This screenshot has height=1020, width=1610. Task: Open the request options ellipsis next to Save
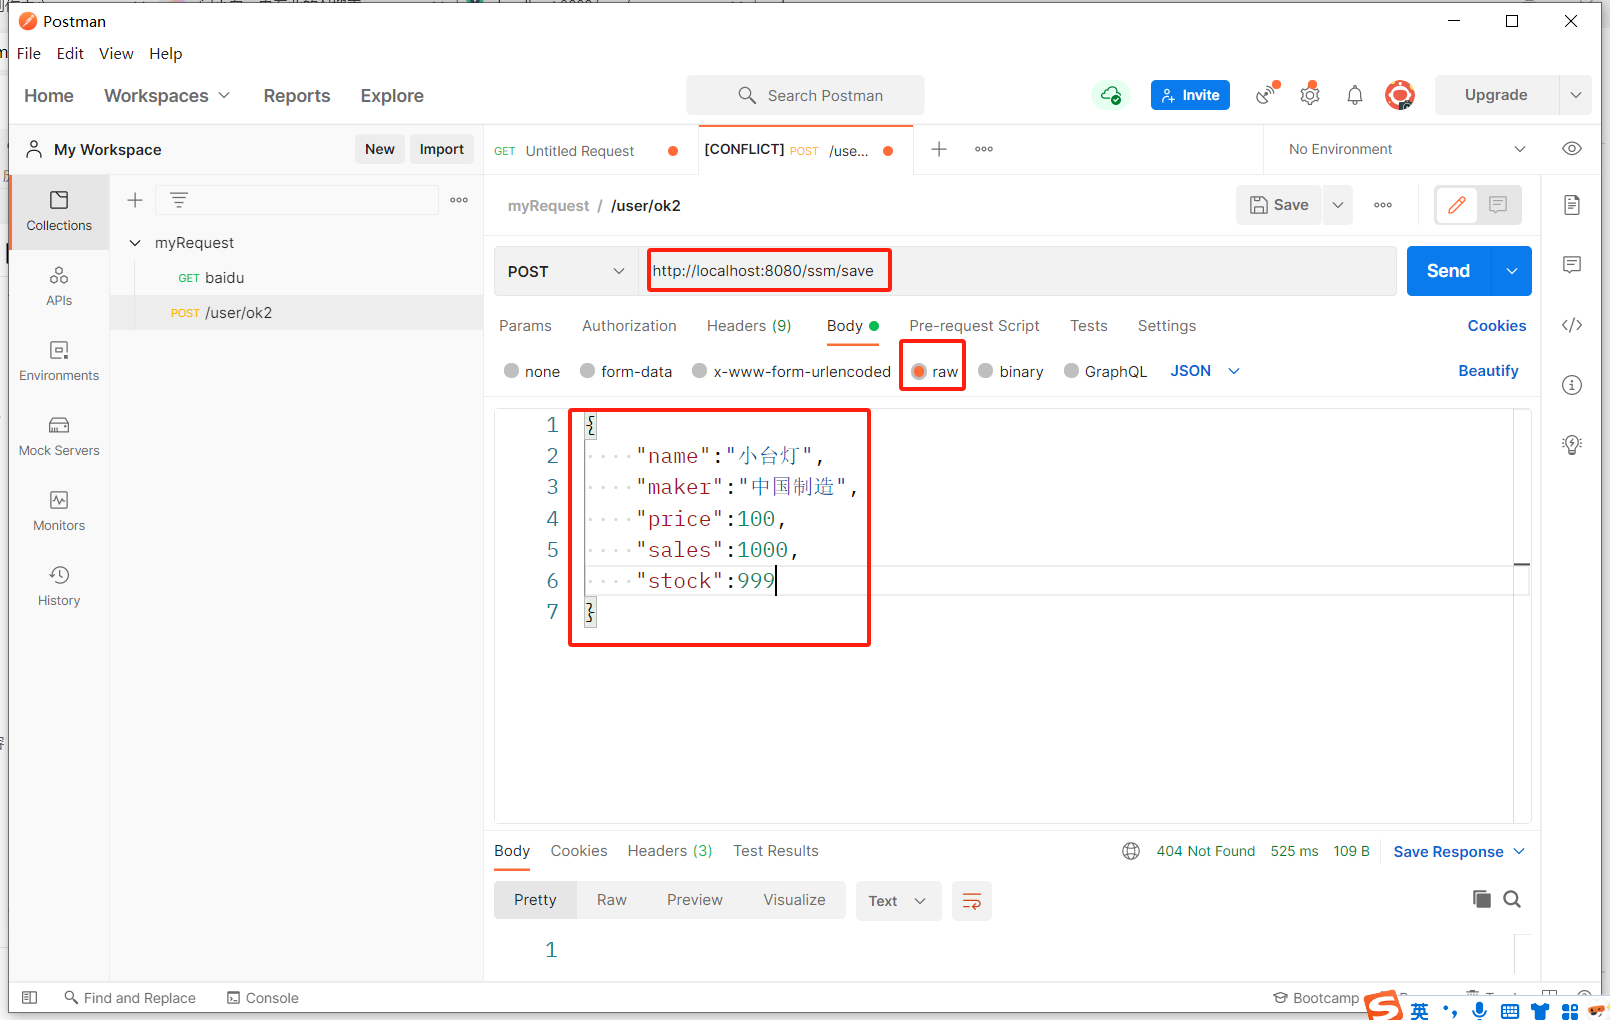[1383, 205]
